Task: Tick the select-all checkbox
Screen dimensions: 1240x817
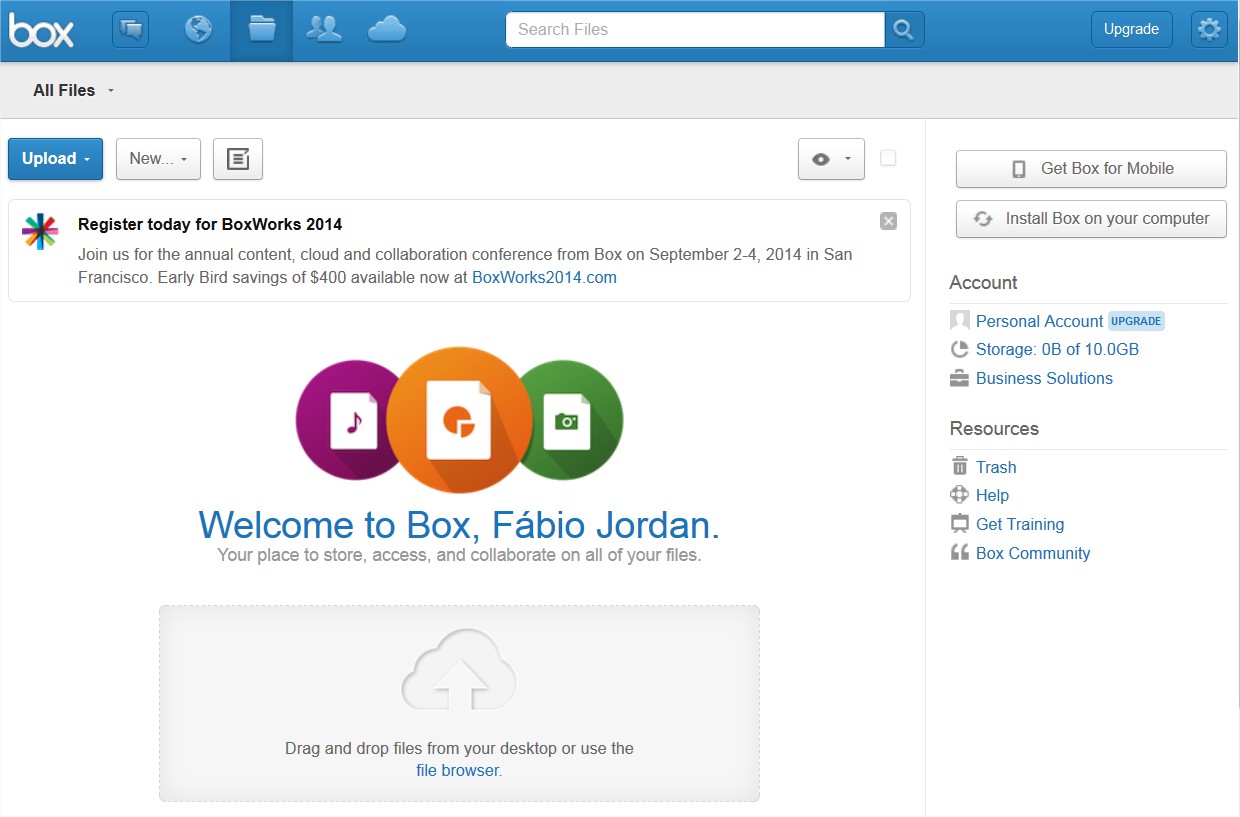Action: point(888,158)
